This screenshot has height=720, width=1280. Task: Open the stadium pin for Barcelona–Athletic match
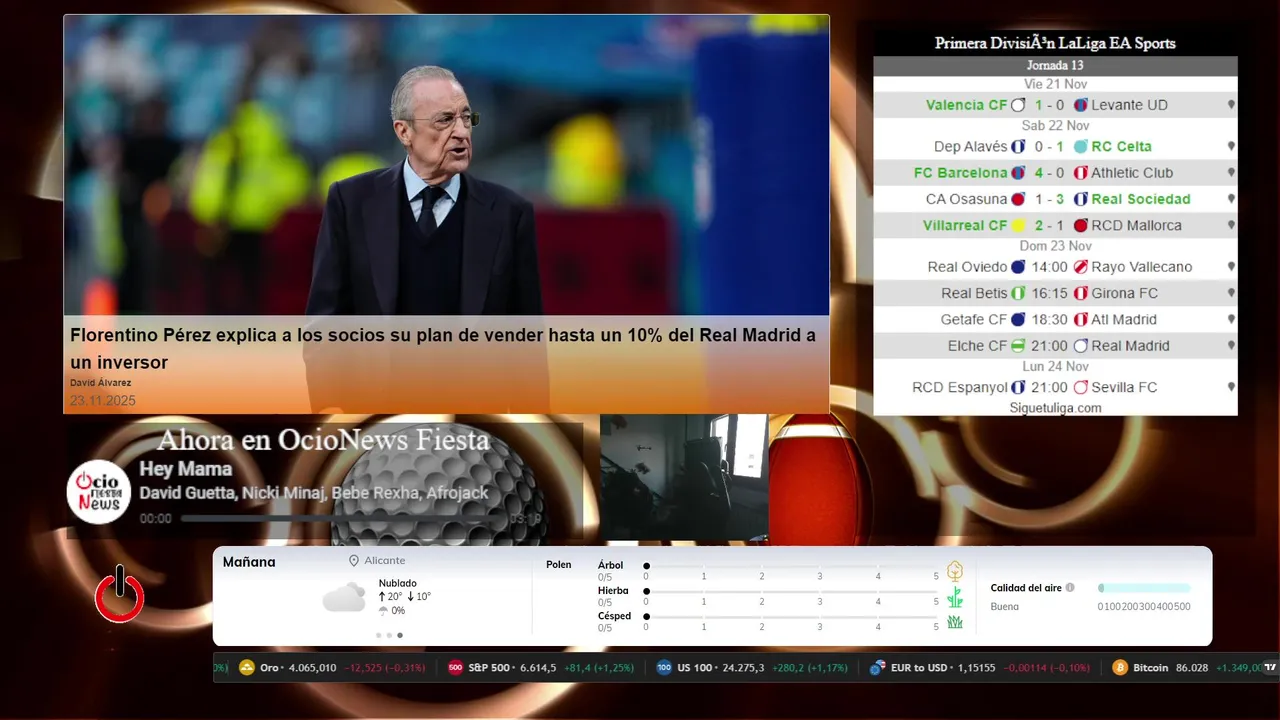point(1231,173)
